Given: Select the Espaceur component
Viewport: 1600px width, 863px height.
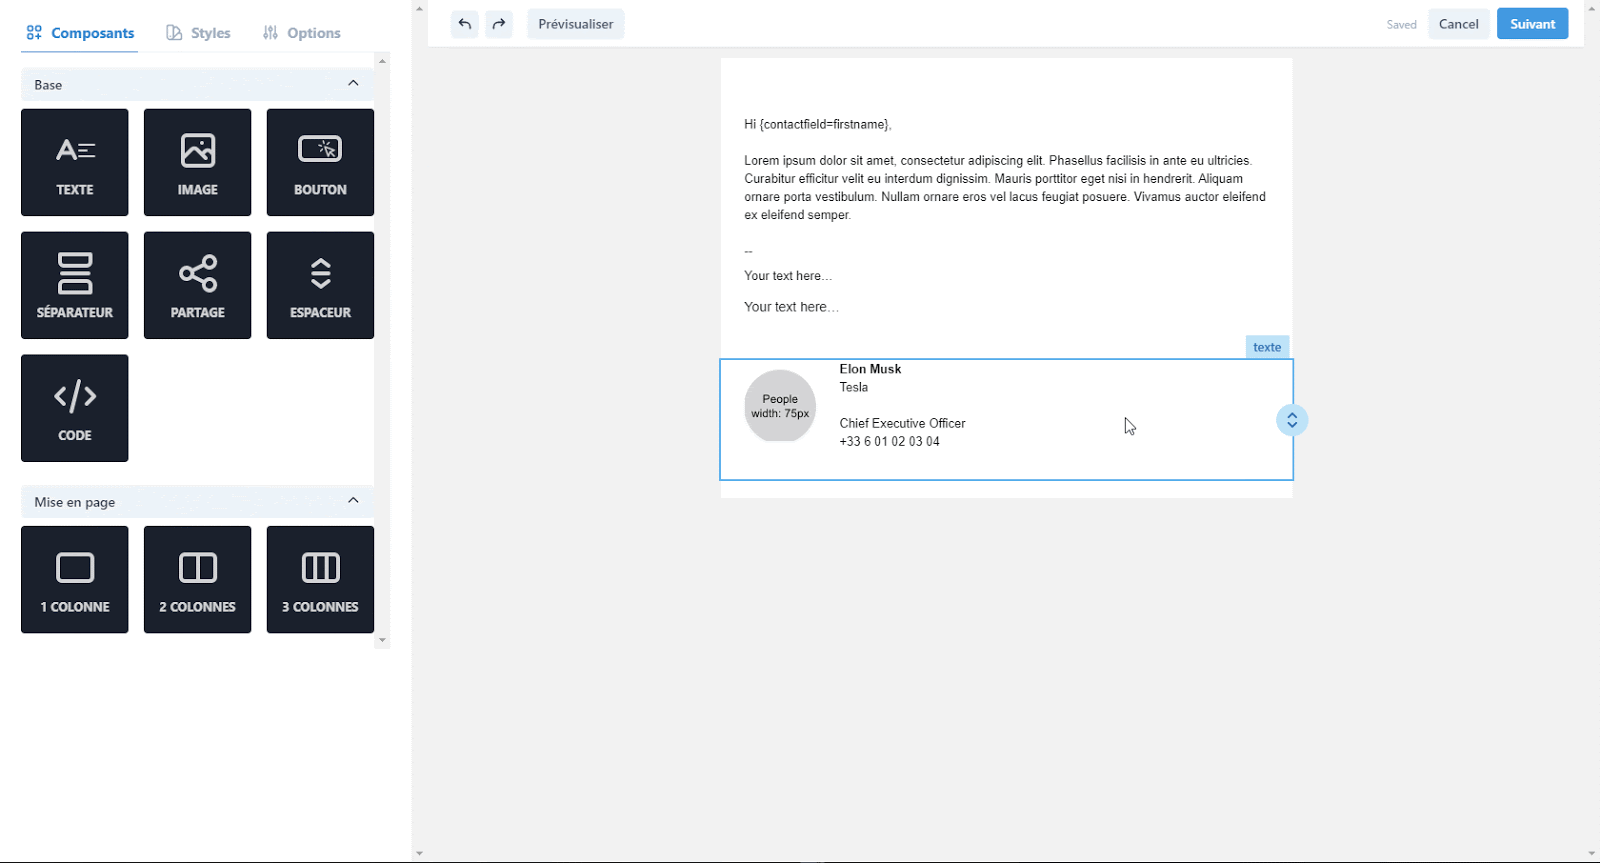Looking at the screenshot, I should [x=320, y=285].
